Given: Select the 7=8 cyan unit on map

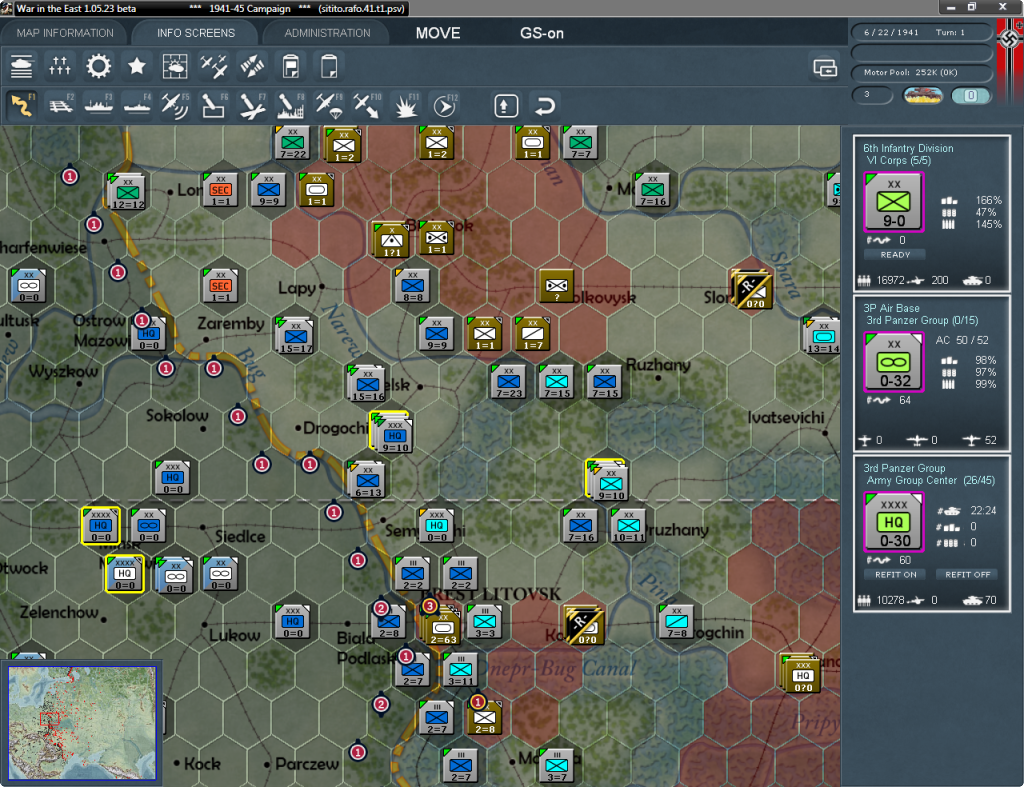Looking at the screenshot, I should click(677, 622).
